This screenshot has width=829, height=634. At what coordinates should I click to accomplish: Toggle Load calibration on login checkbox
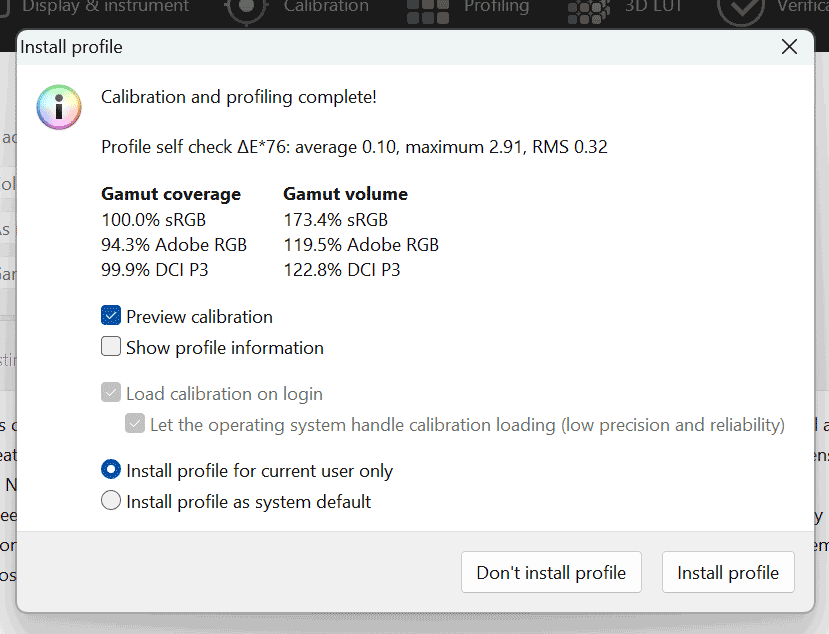tap(110, 393)
